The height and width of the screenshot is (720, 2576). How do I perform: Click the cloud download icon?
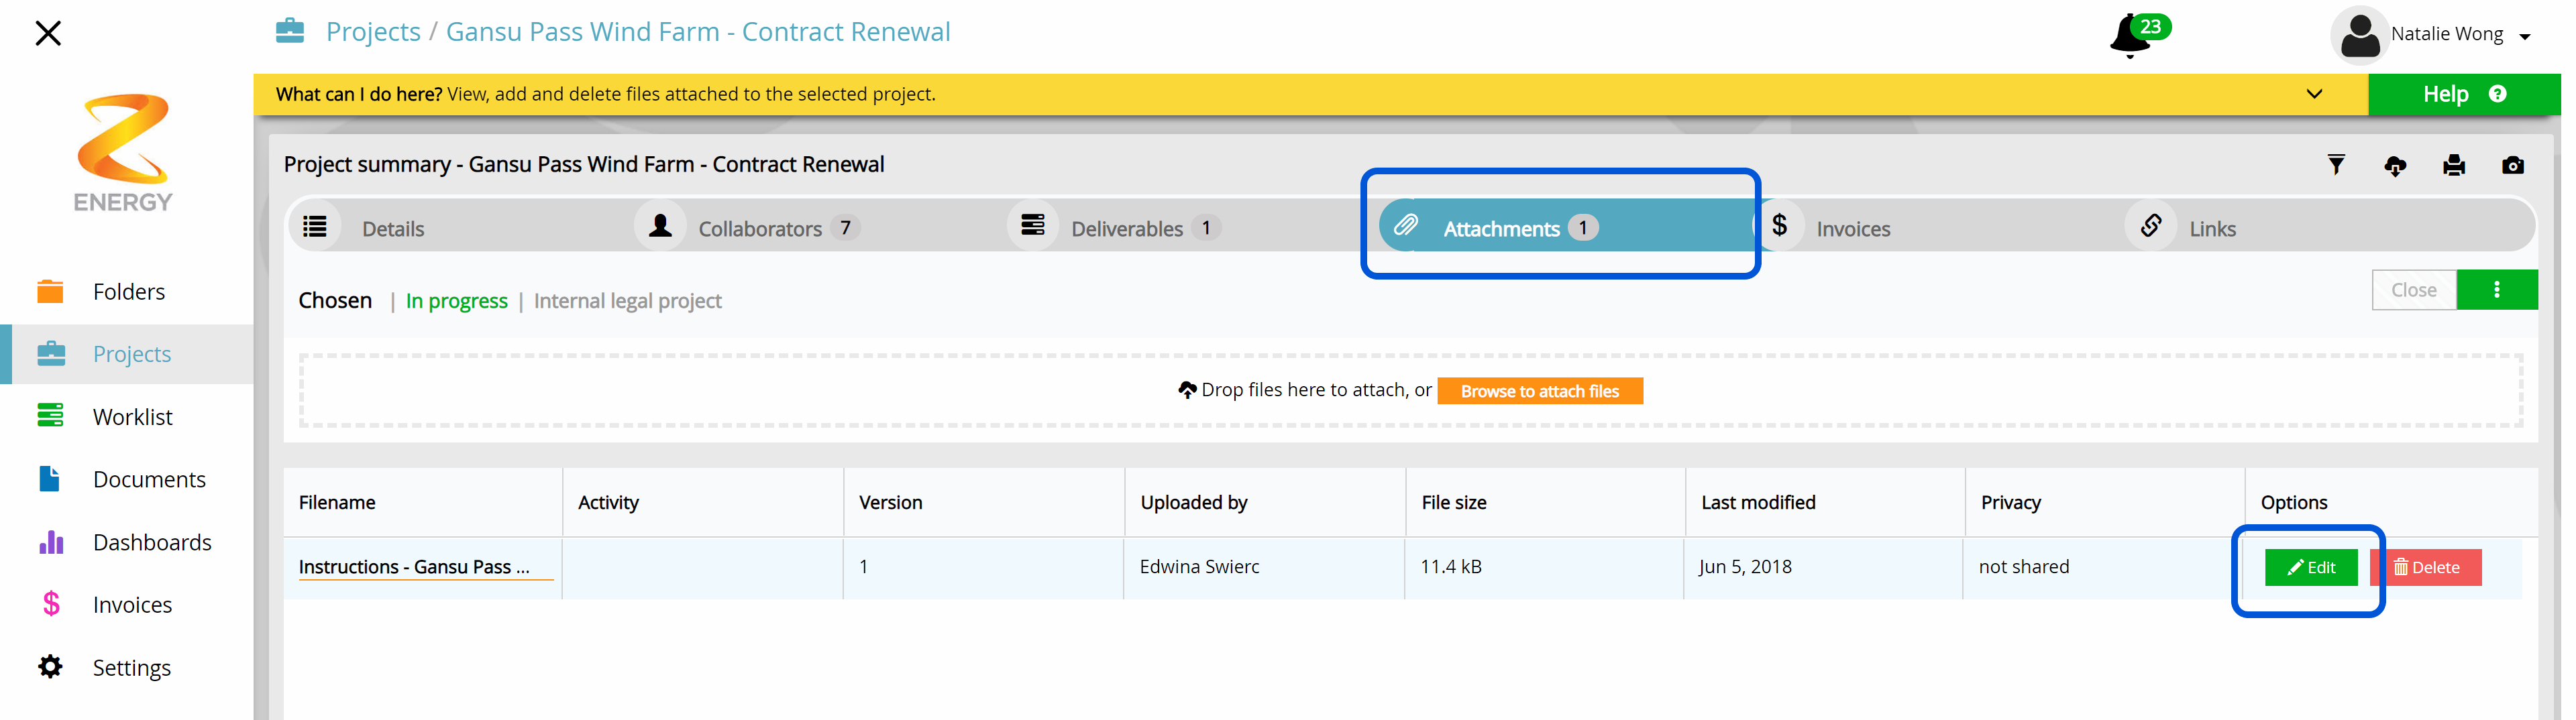coord(2395,166)
